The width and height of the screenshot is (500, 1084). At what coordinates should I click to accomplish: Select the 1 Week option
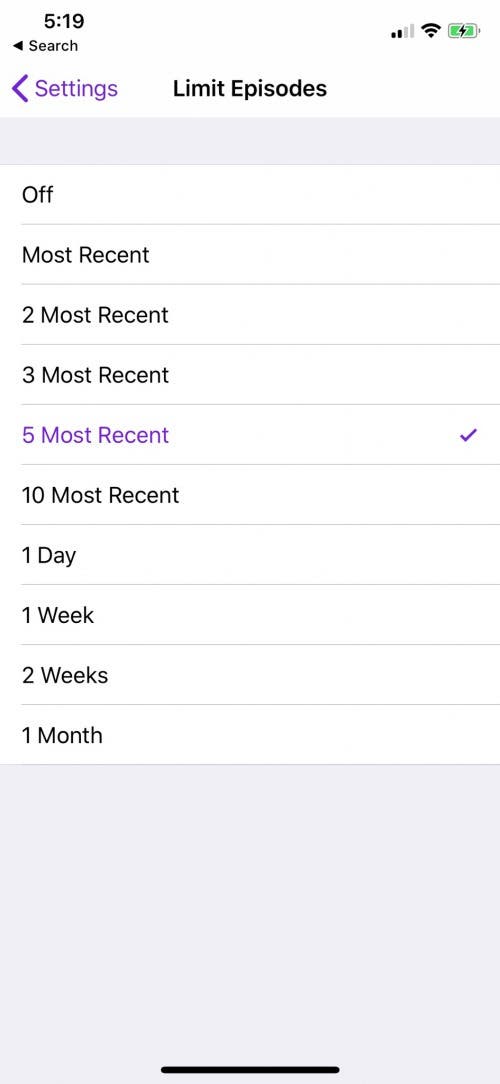coord(250,615)
